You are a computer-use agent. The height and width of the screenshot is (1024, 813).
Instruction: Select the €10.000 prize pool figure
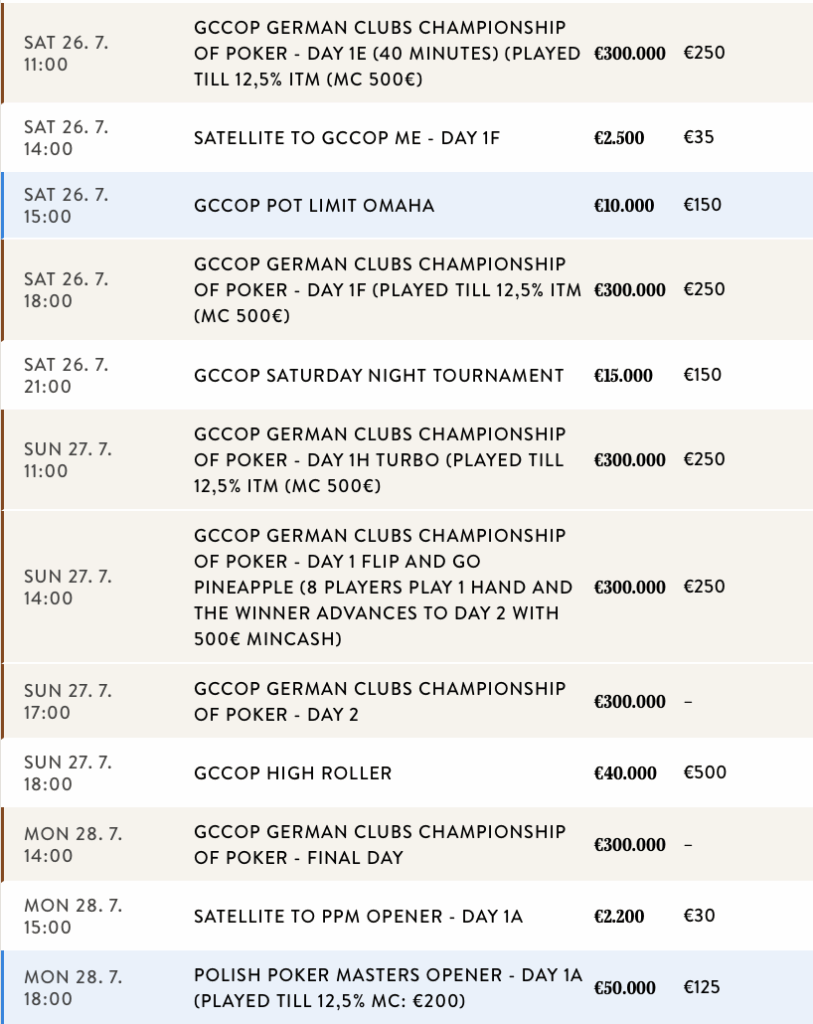(x=624, y=206)
